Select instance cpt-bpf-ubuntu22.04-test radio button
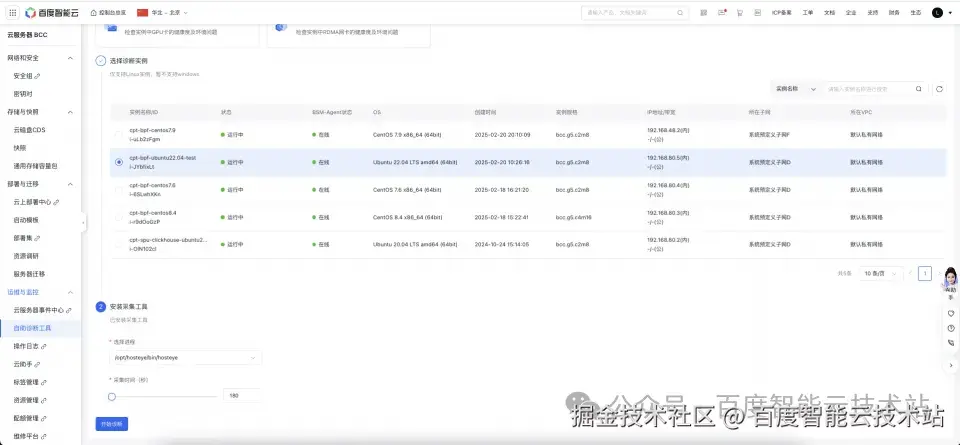 coord(119,162)
